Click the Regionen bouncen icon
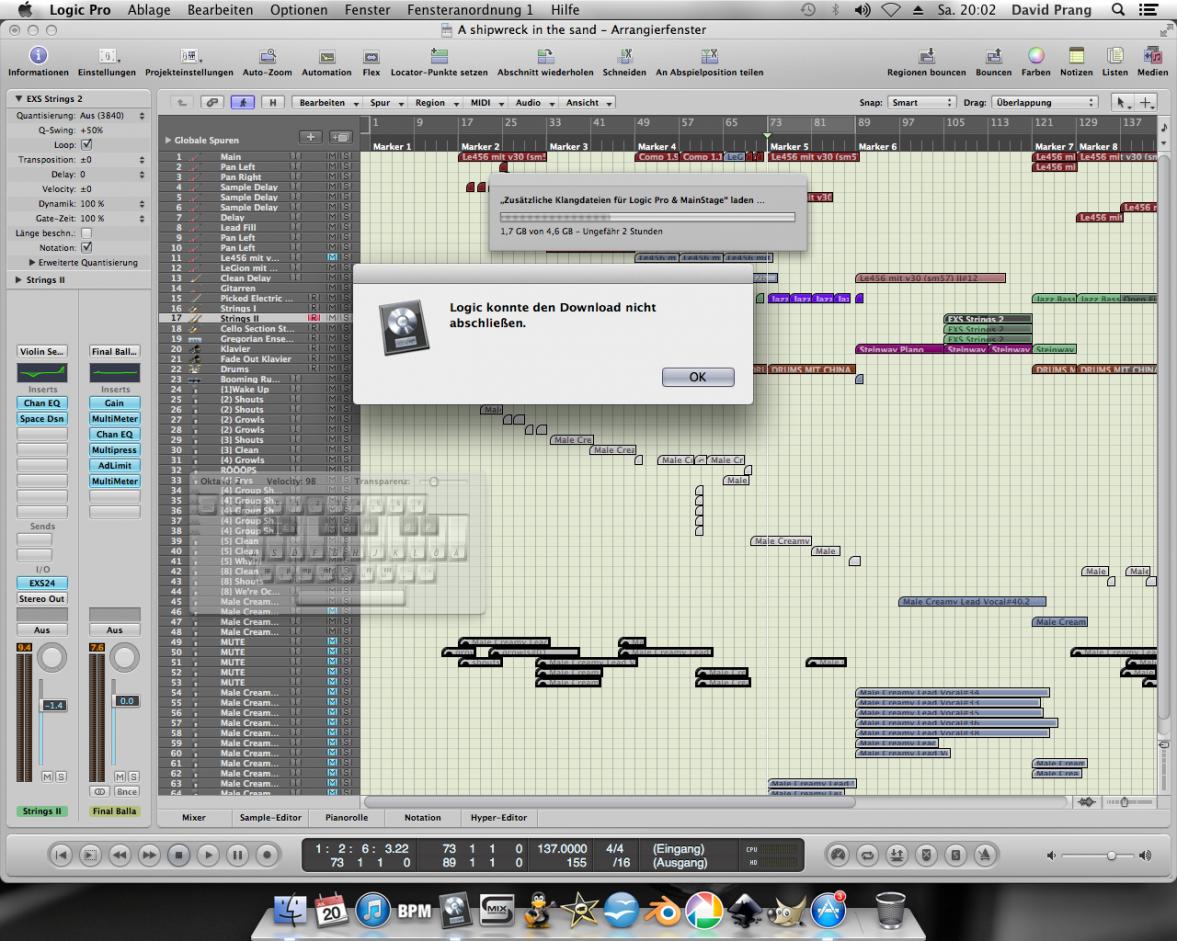This screenshot has width=1177, height=941. coord(926,56)
